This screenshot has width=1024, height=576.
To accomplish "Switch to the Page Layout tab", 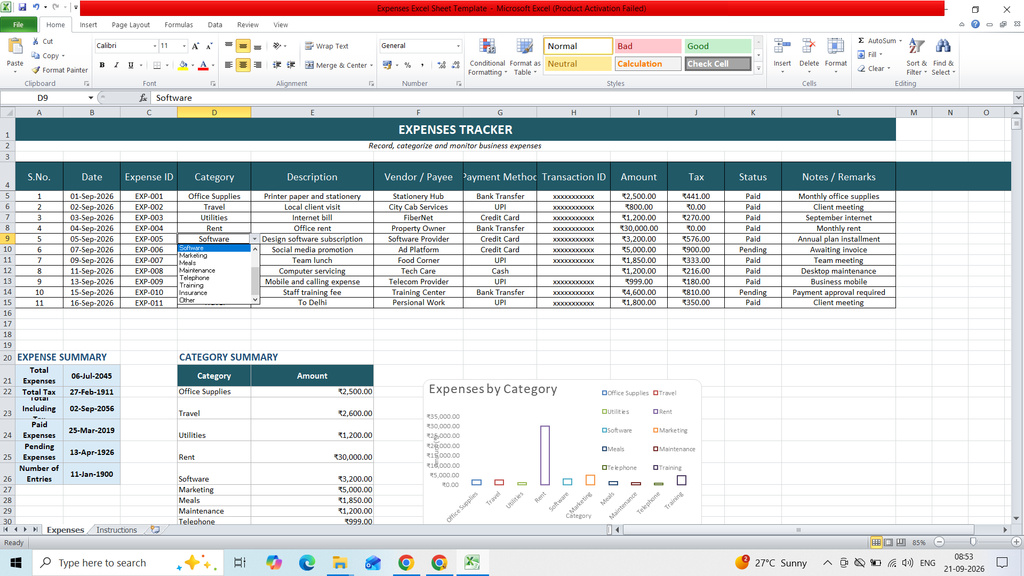I will pyautogui.click(x=131, y=25).
